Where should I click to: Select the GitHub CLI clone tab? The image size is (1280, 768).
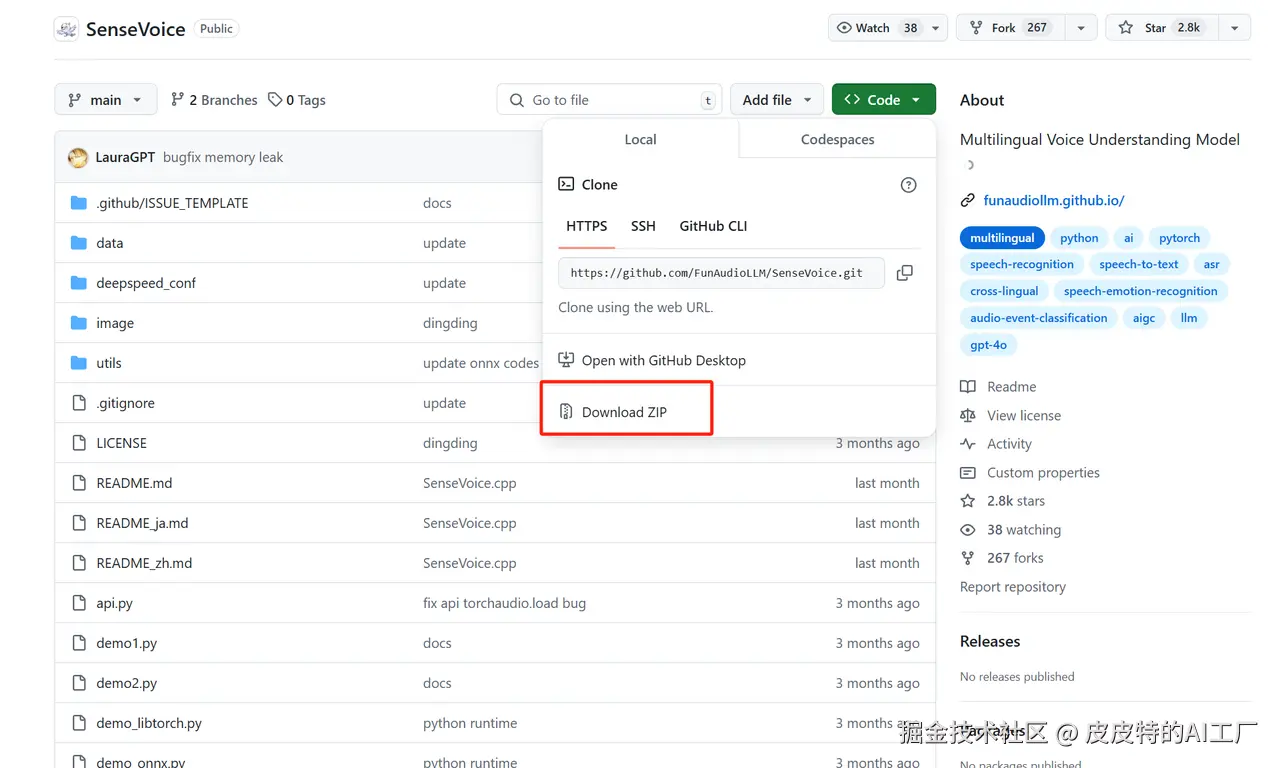pyautogui.click(x=713, y=226)
